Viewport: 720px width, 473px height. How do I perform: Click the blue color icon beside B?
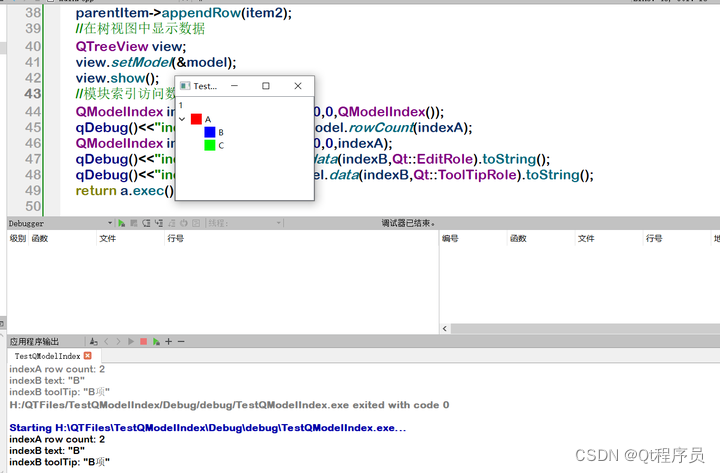point(210,132)
